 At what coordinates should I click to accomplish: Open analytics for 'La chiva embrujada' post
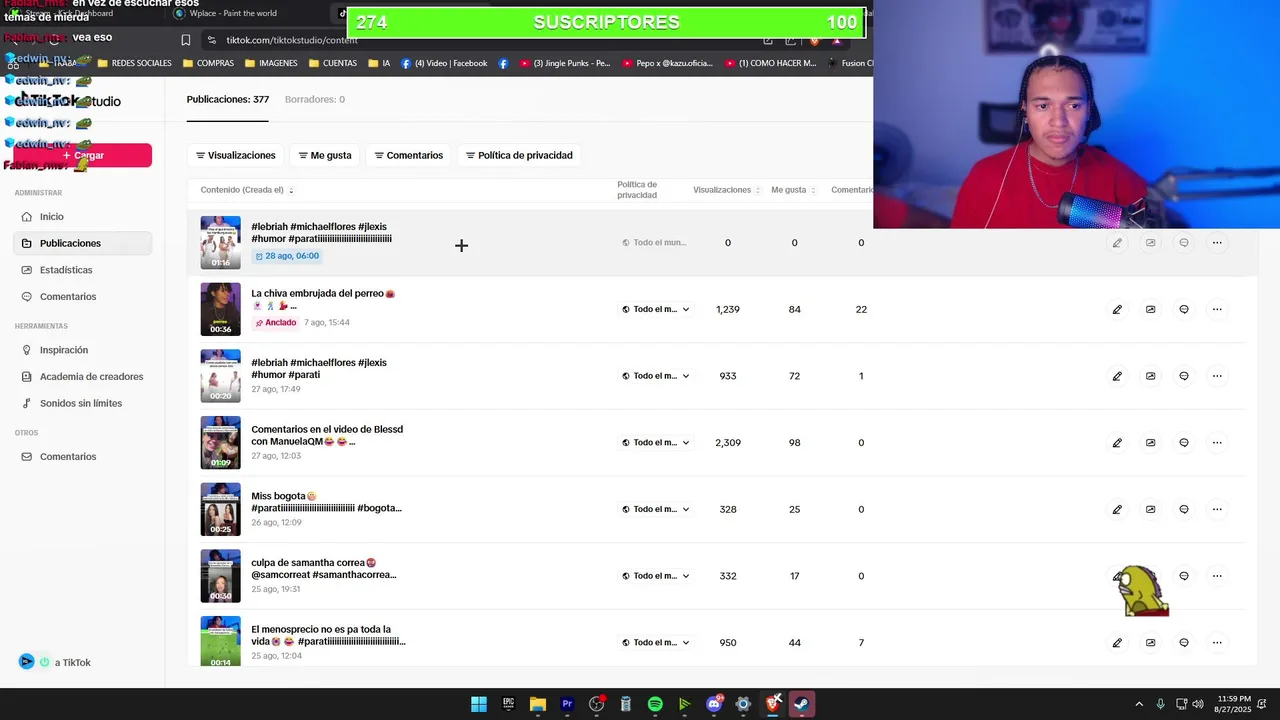[1150, 309]
